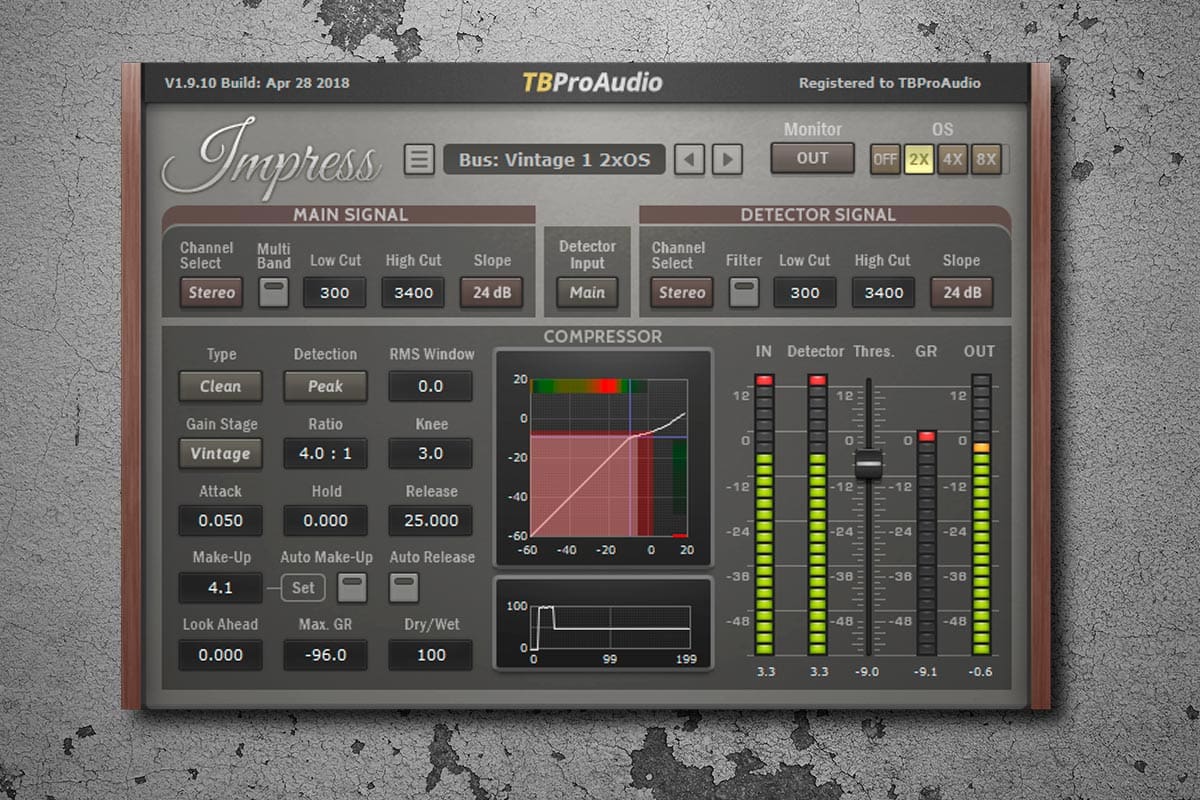This screenshot has width=1200, height=800.
Task: Change compressor Type from Clean
Action: [x=220, y=386]
